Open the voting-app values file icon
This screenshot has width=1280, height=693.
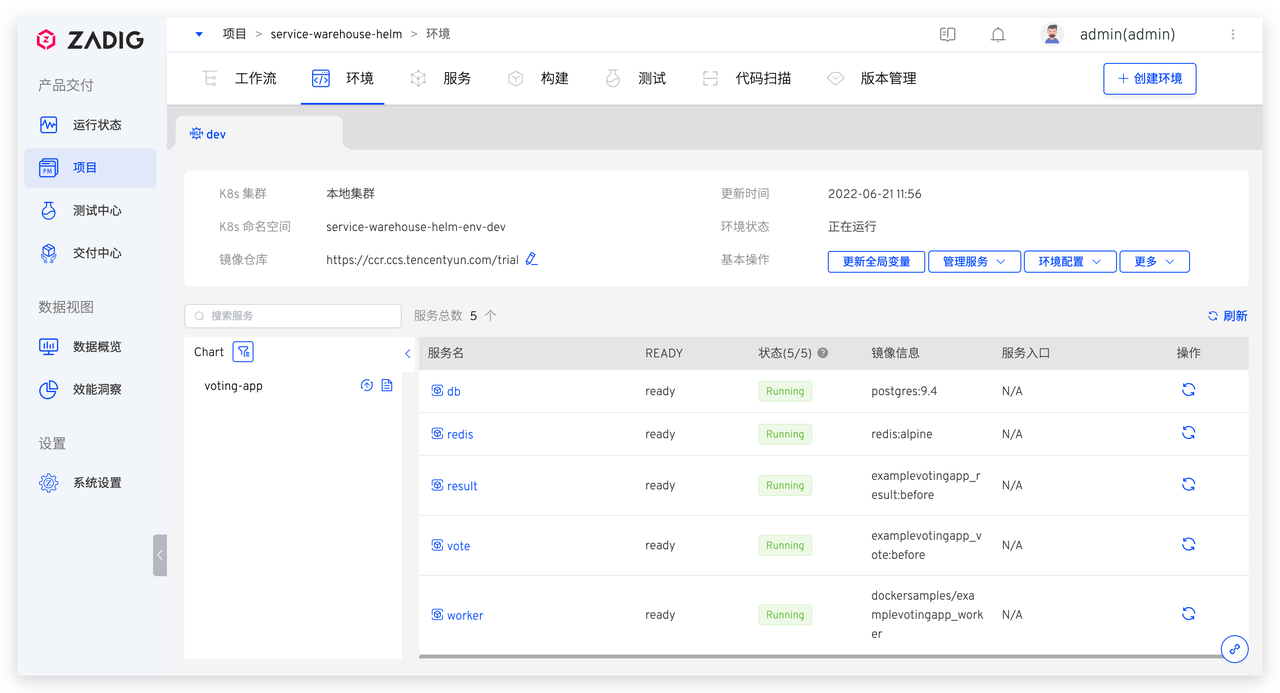point(387,386)
